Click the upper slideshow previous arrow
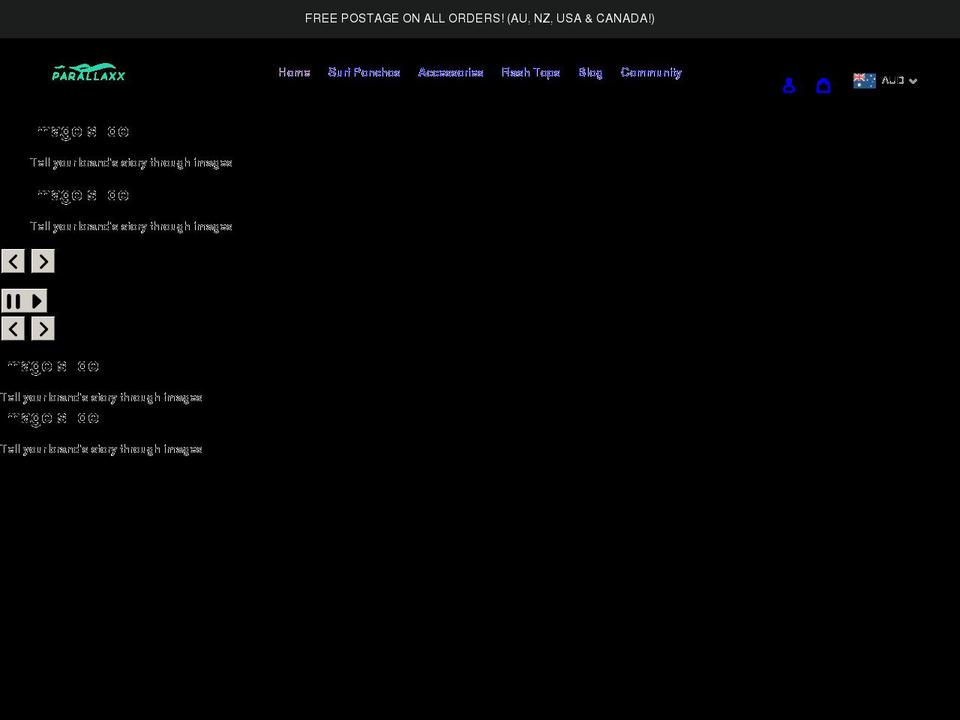The height and width of the screenshot is (720, 960). coord(13,260)
